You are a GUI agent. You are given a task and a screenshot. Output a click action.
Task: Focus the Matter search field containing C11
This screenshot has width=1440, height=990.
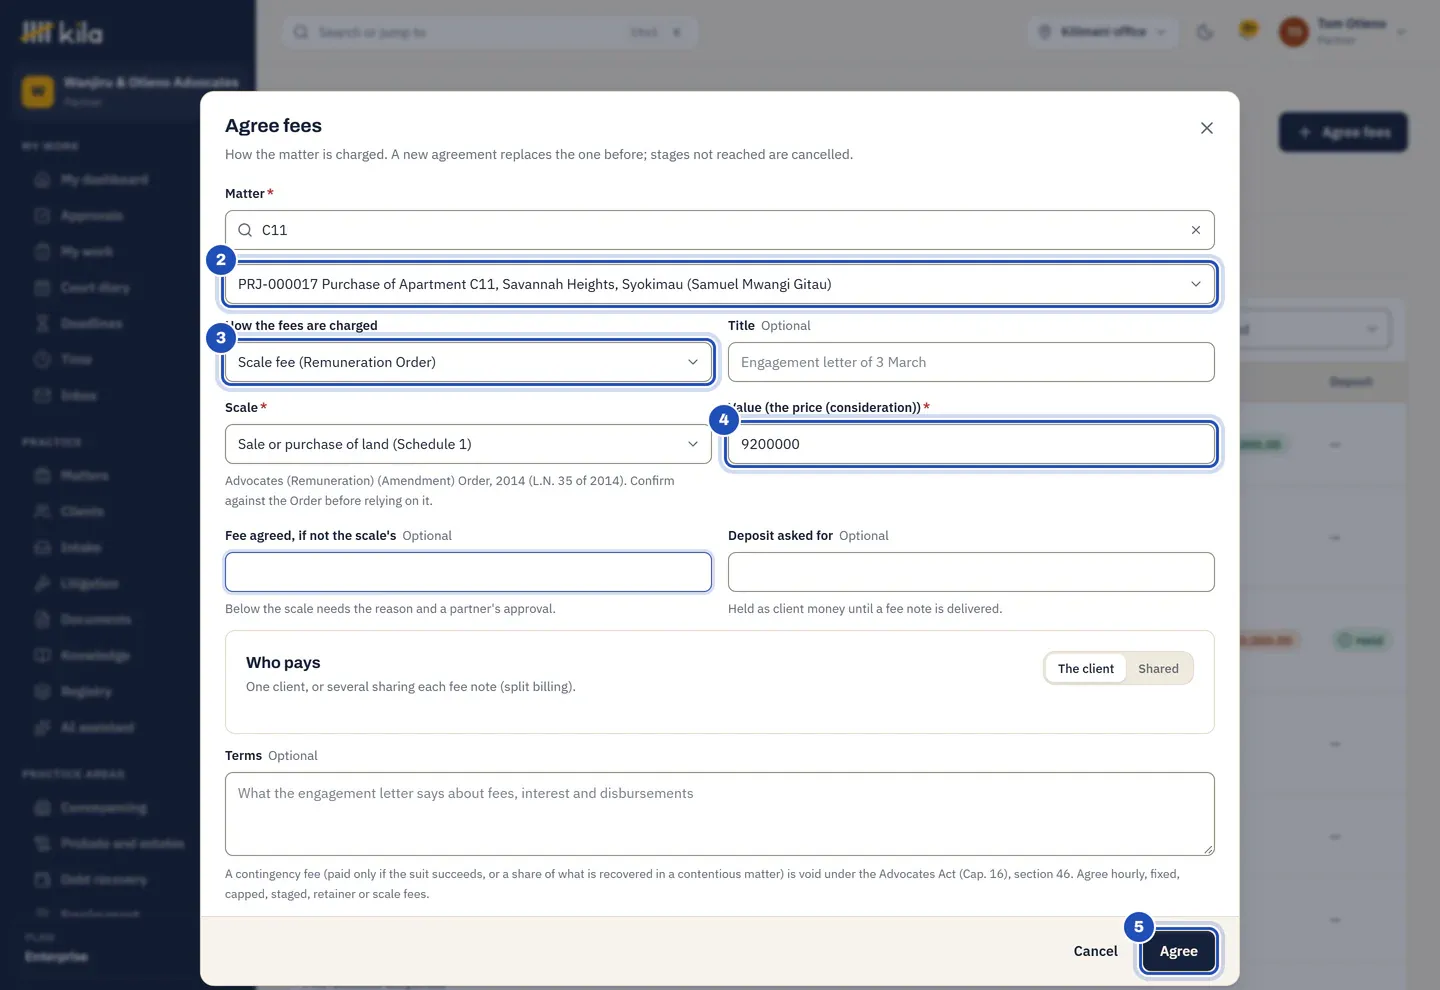720,230
